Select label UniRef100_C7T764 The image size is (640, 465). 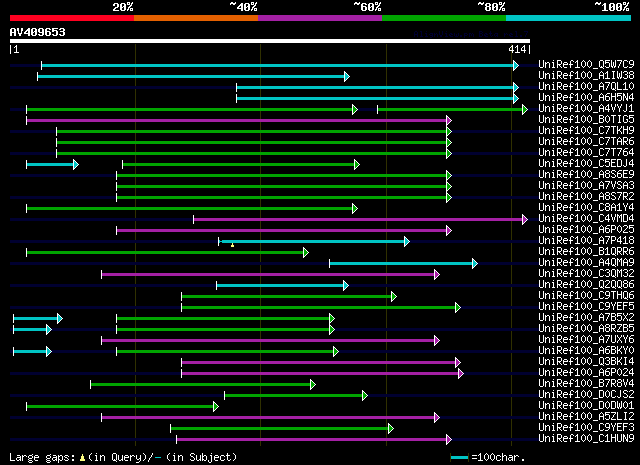586,152
